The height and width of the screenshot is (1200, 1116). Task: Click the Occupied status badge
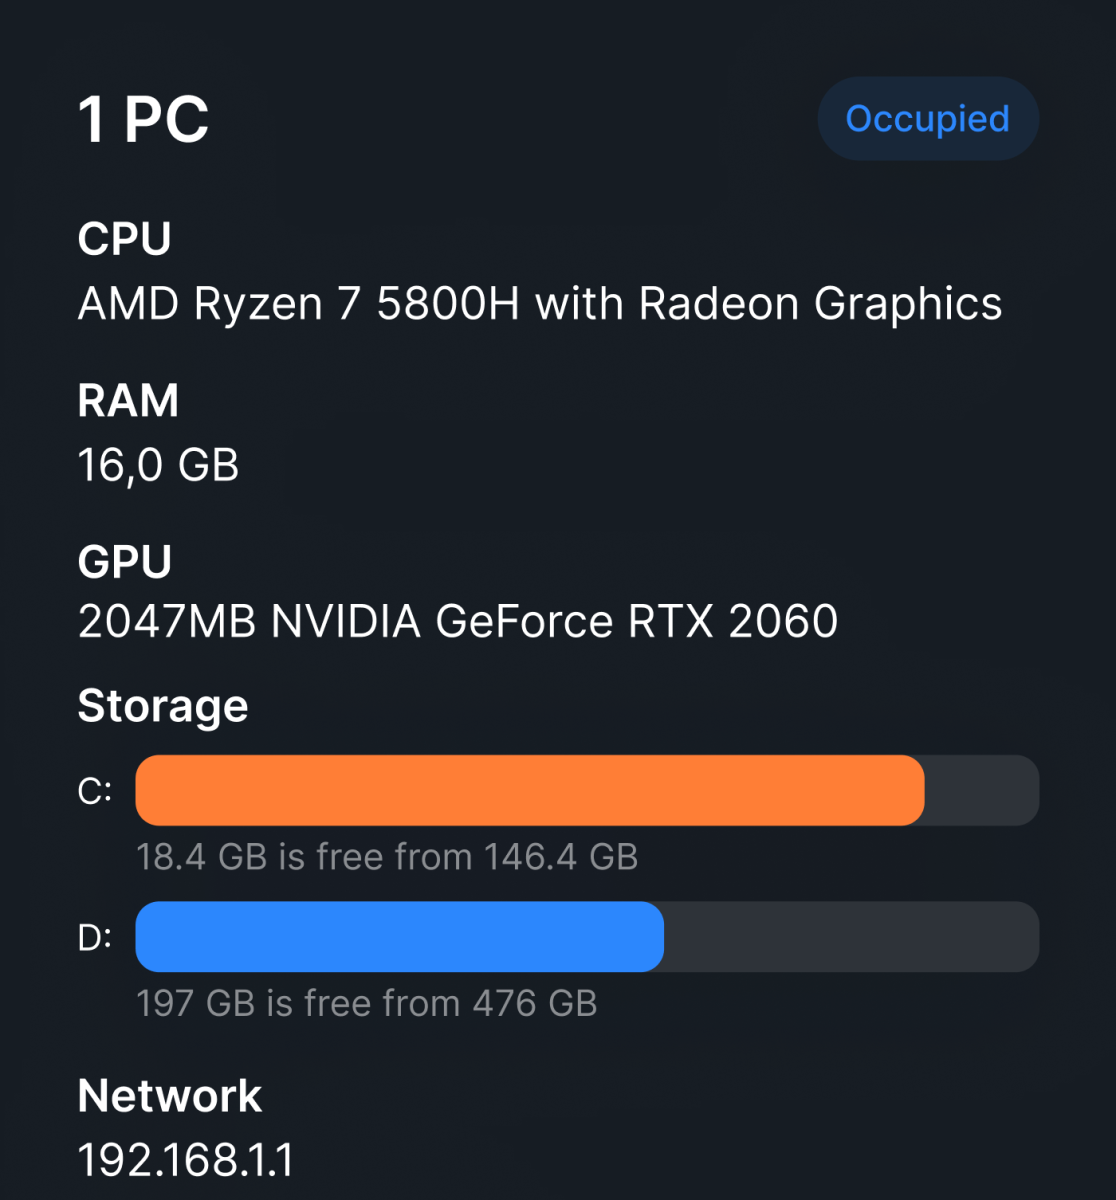pyautogui.click(x=927, y=119)
